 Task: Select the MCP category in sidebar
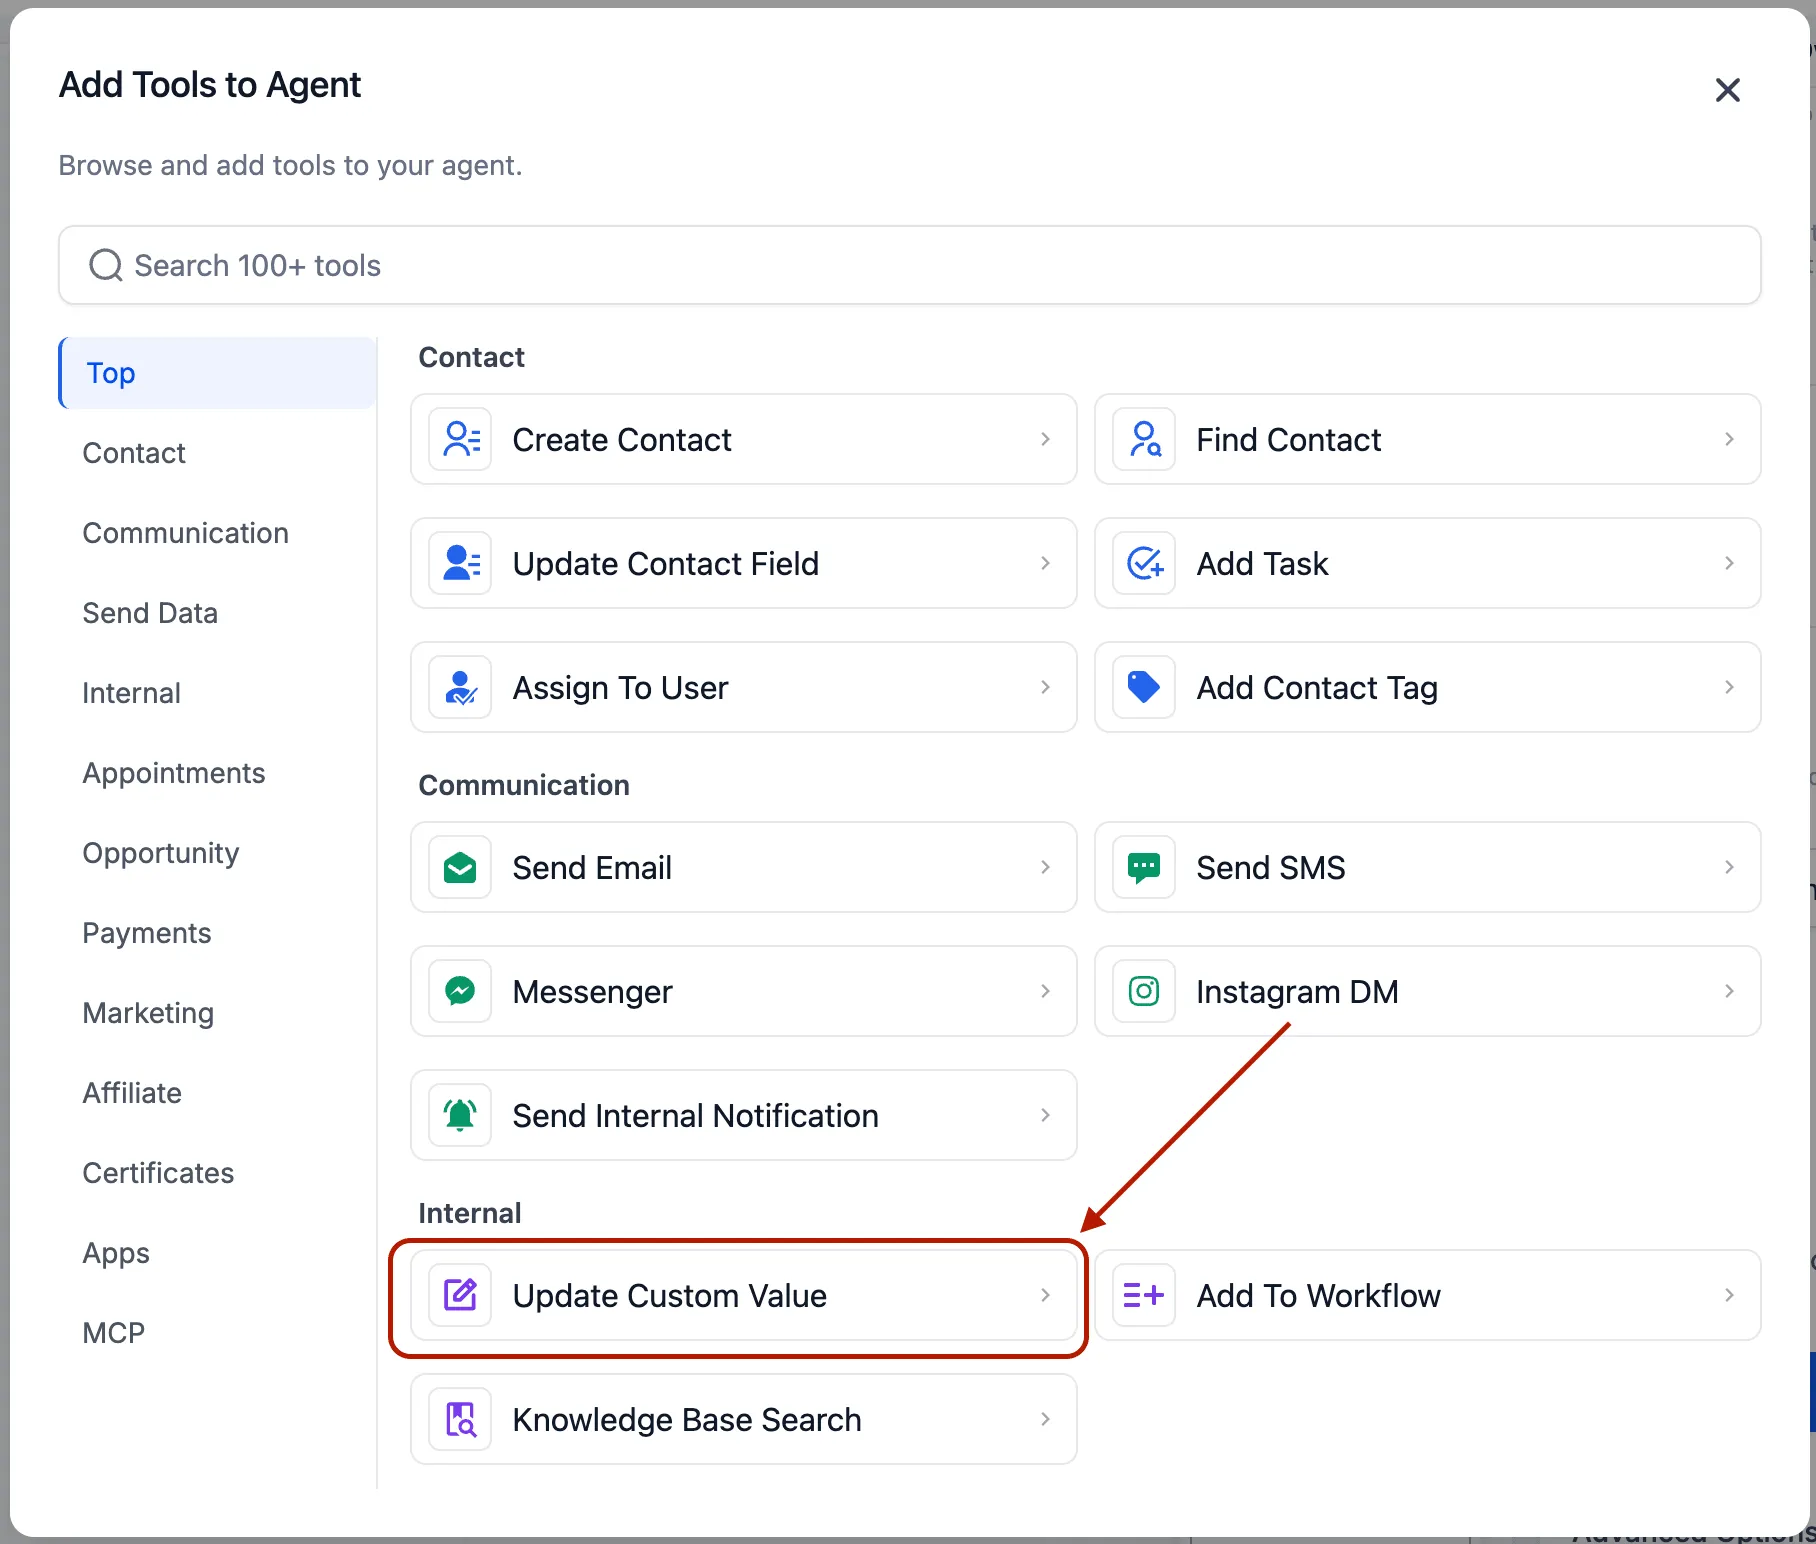click(x=114, y=1333)
